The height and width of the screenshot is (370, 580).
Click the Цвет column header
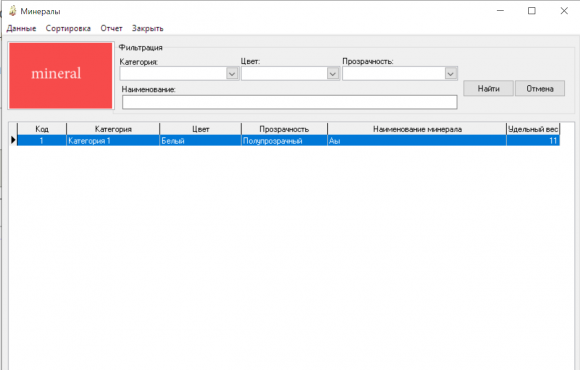200,129
